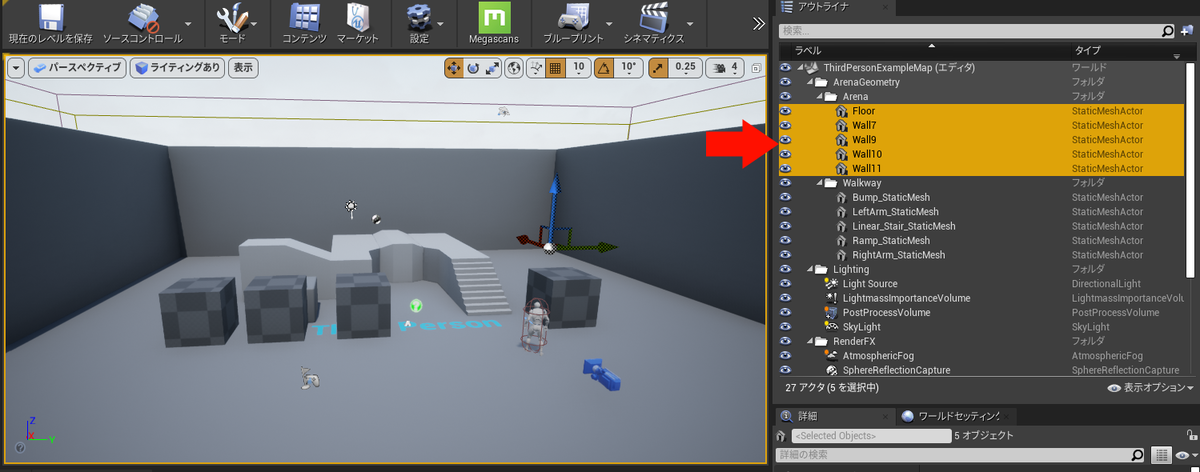This screenshot has height=472, width=1200.
Task: Adjust camera speed setting showing 4
Action: [x=725, y=68]
